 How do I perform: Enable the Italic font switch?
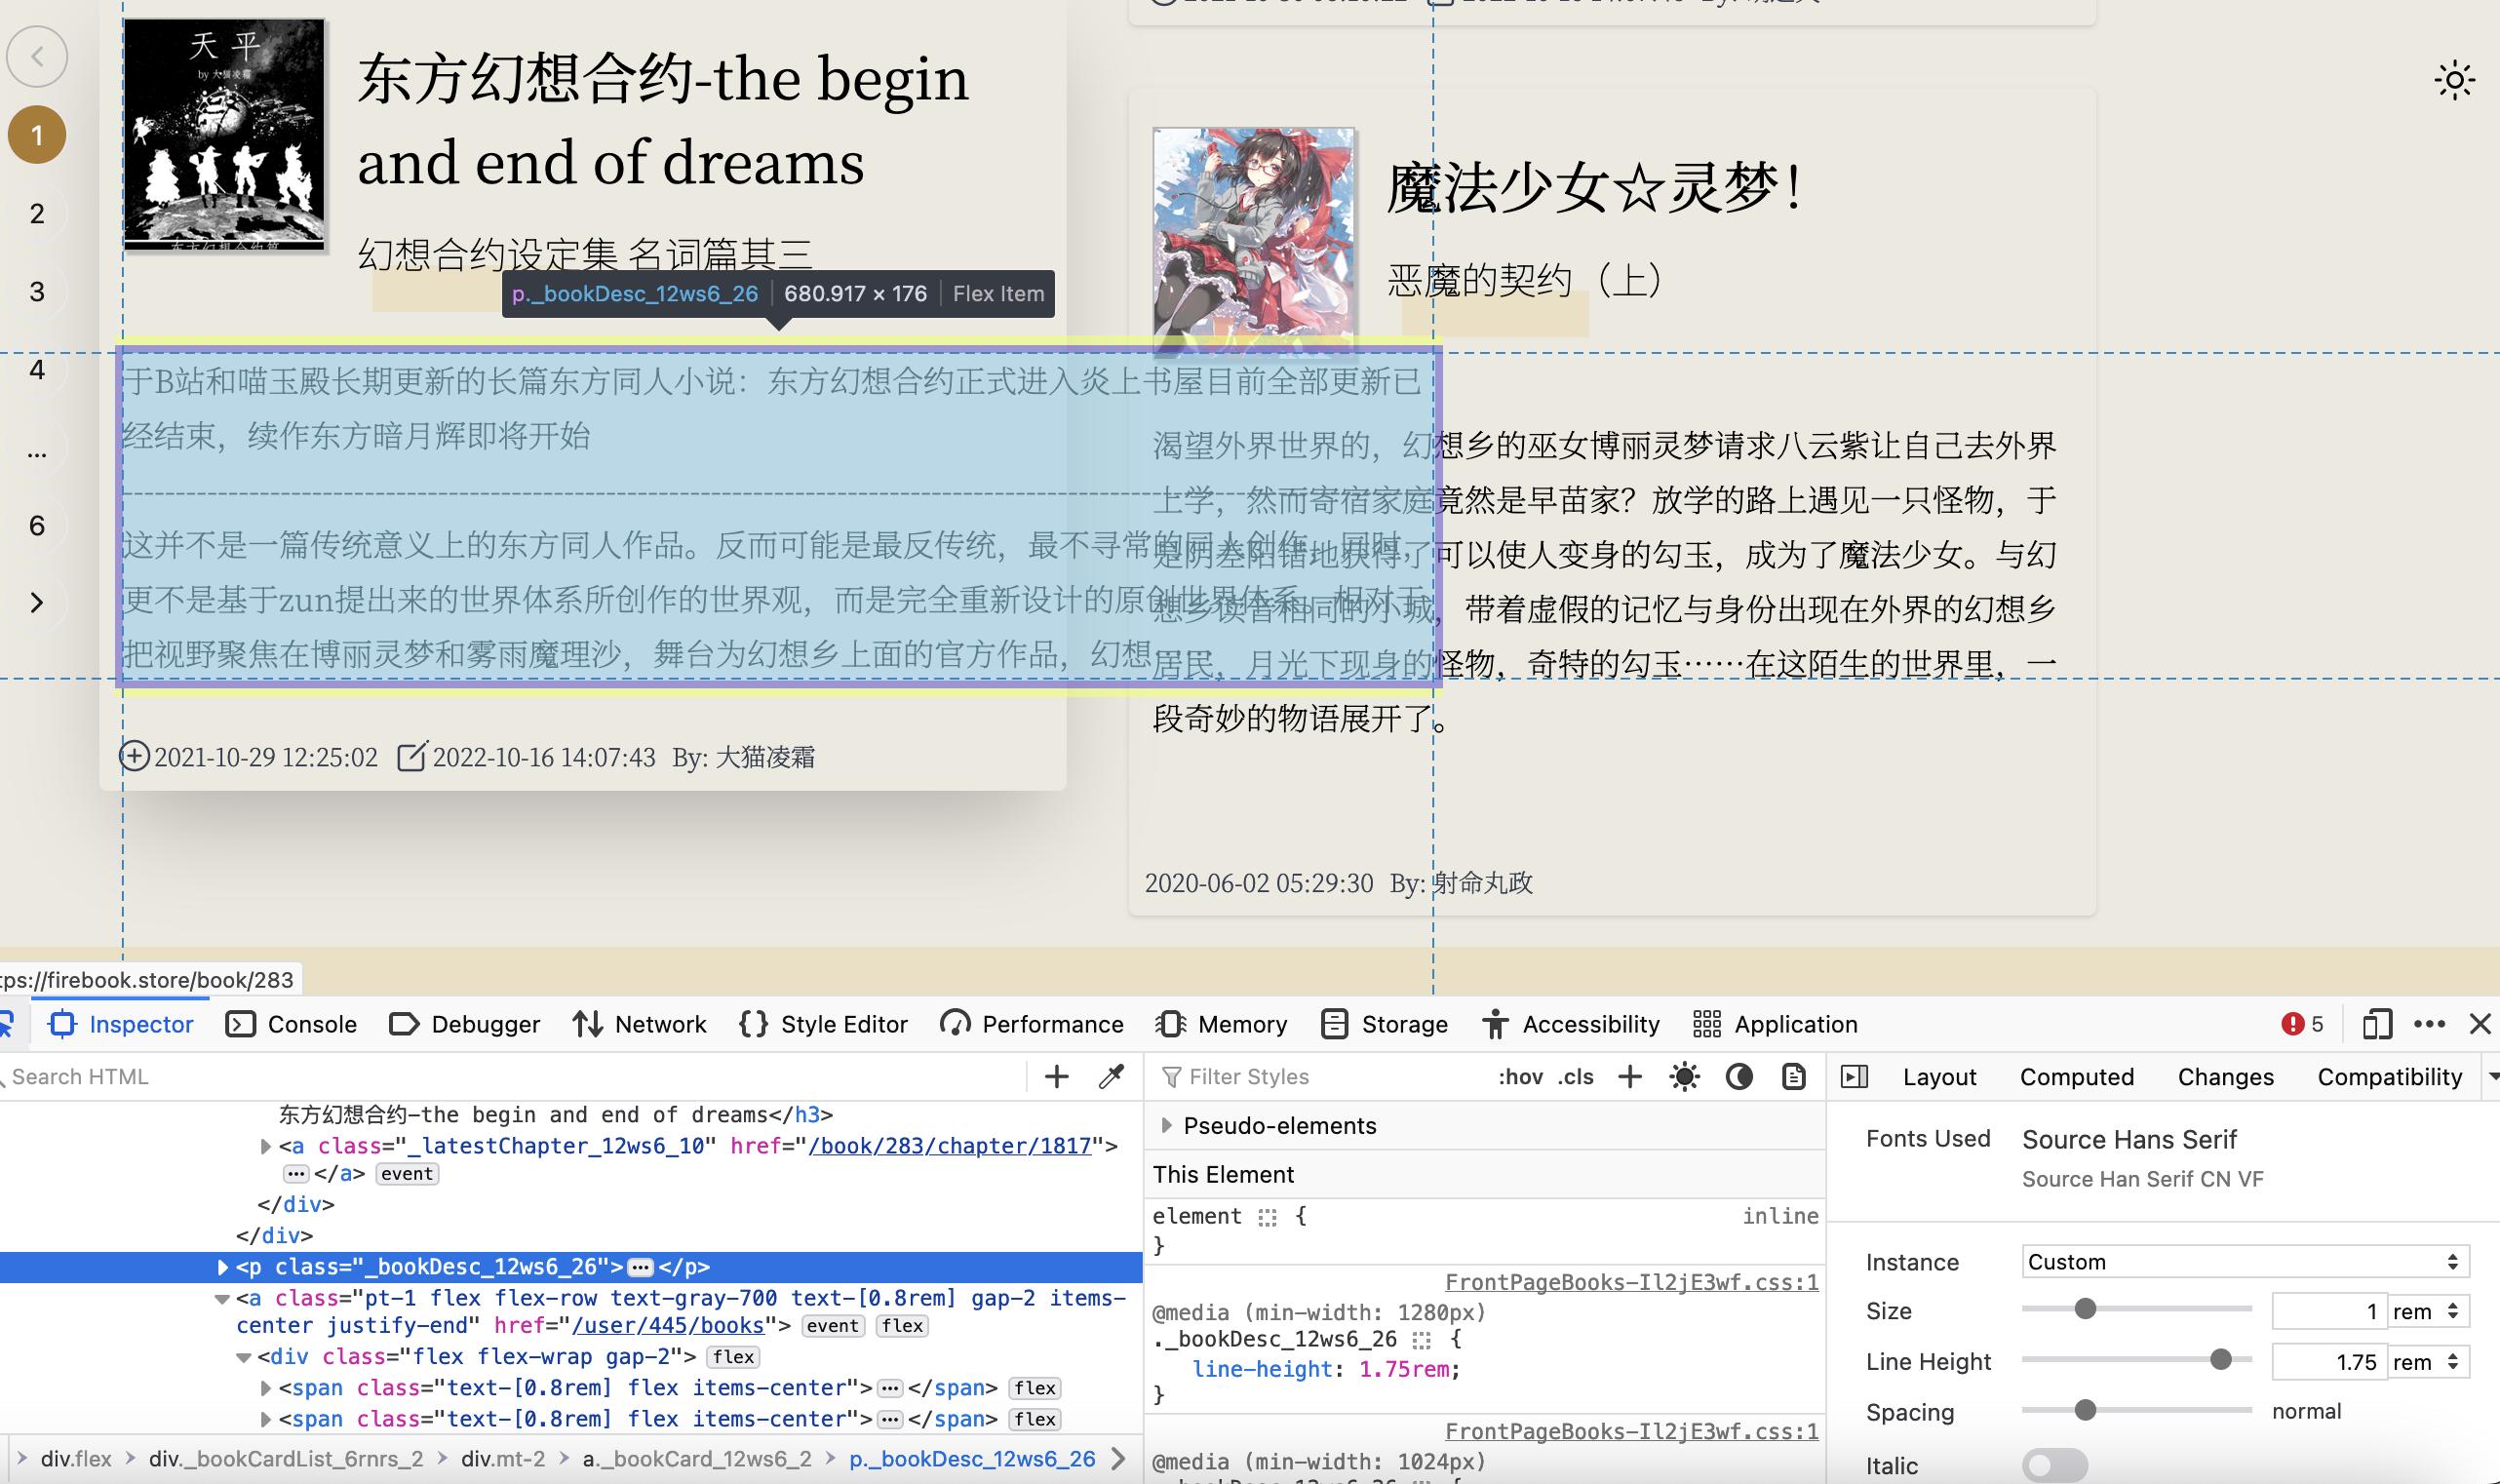[2054, 1465]
